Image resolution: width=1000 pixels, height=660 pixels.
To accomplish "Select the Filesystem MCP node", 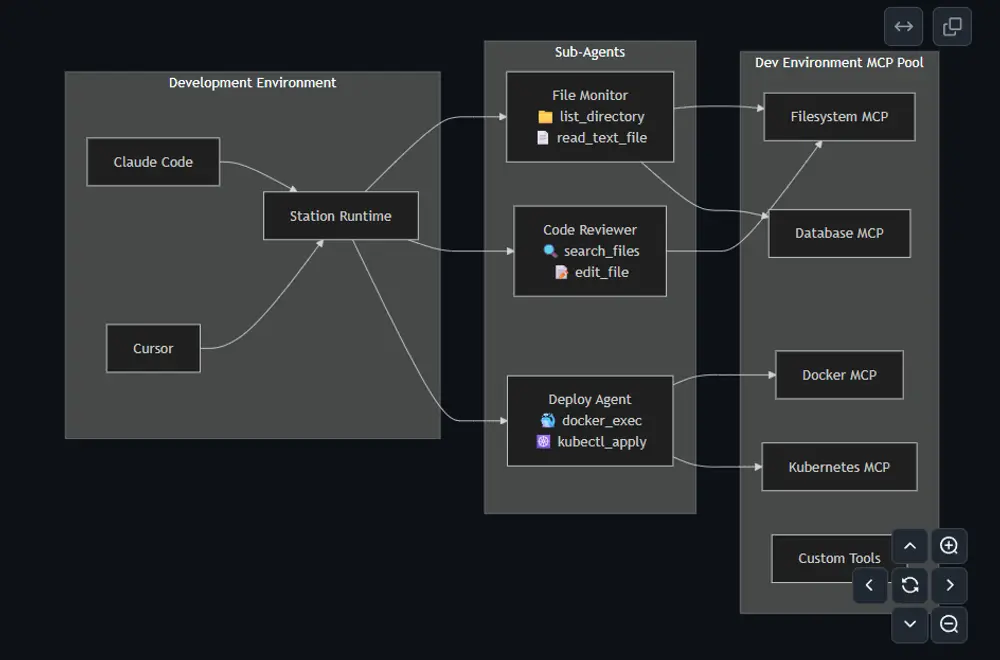I will [839, 116].
